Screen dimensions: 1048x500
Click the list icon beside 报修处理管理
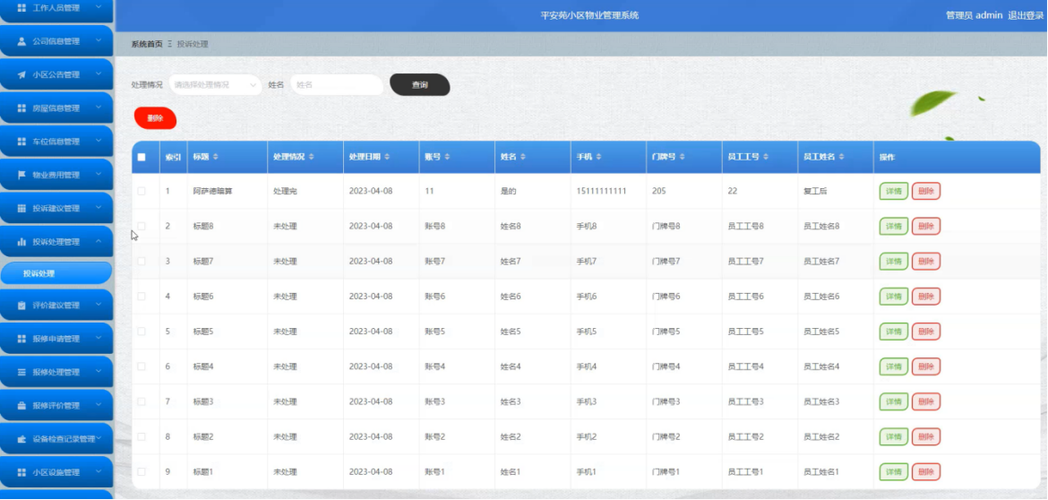point(21,372)
